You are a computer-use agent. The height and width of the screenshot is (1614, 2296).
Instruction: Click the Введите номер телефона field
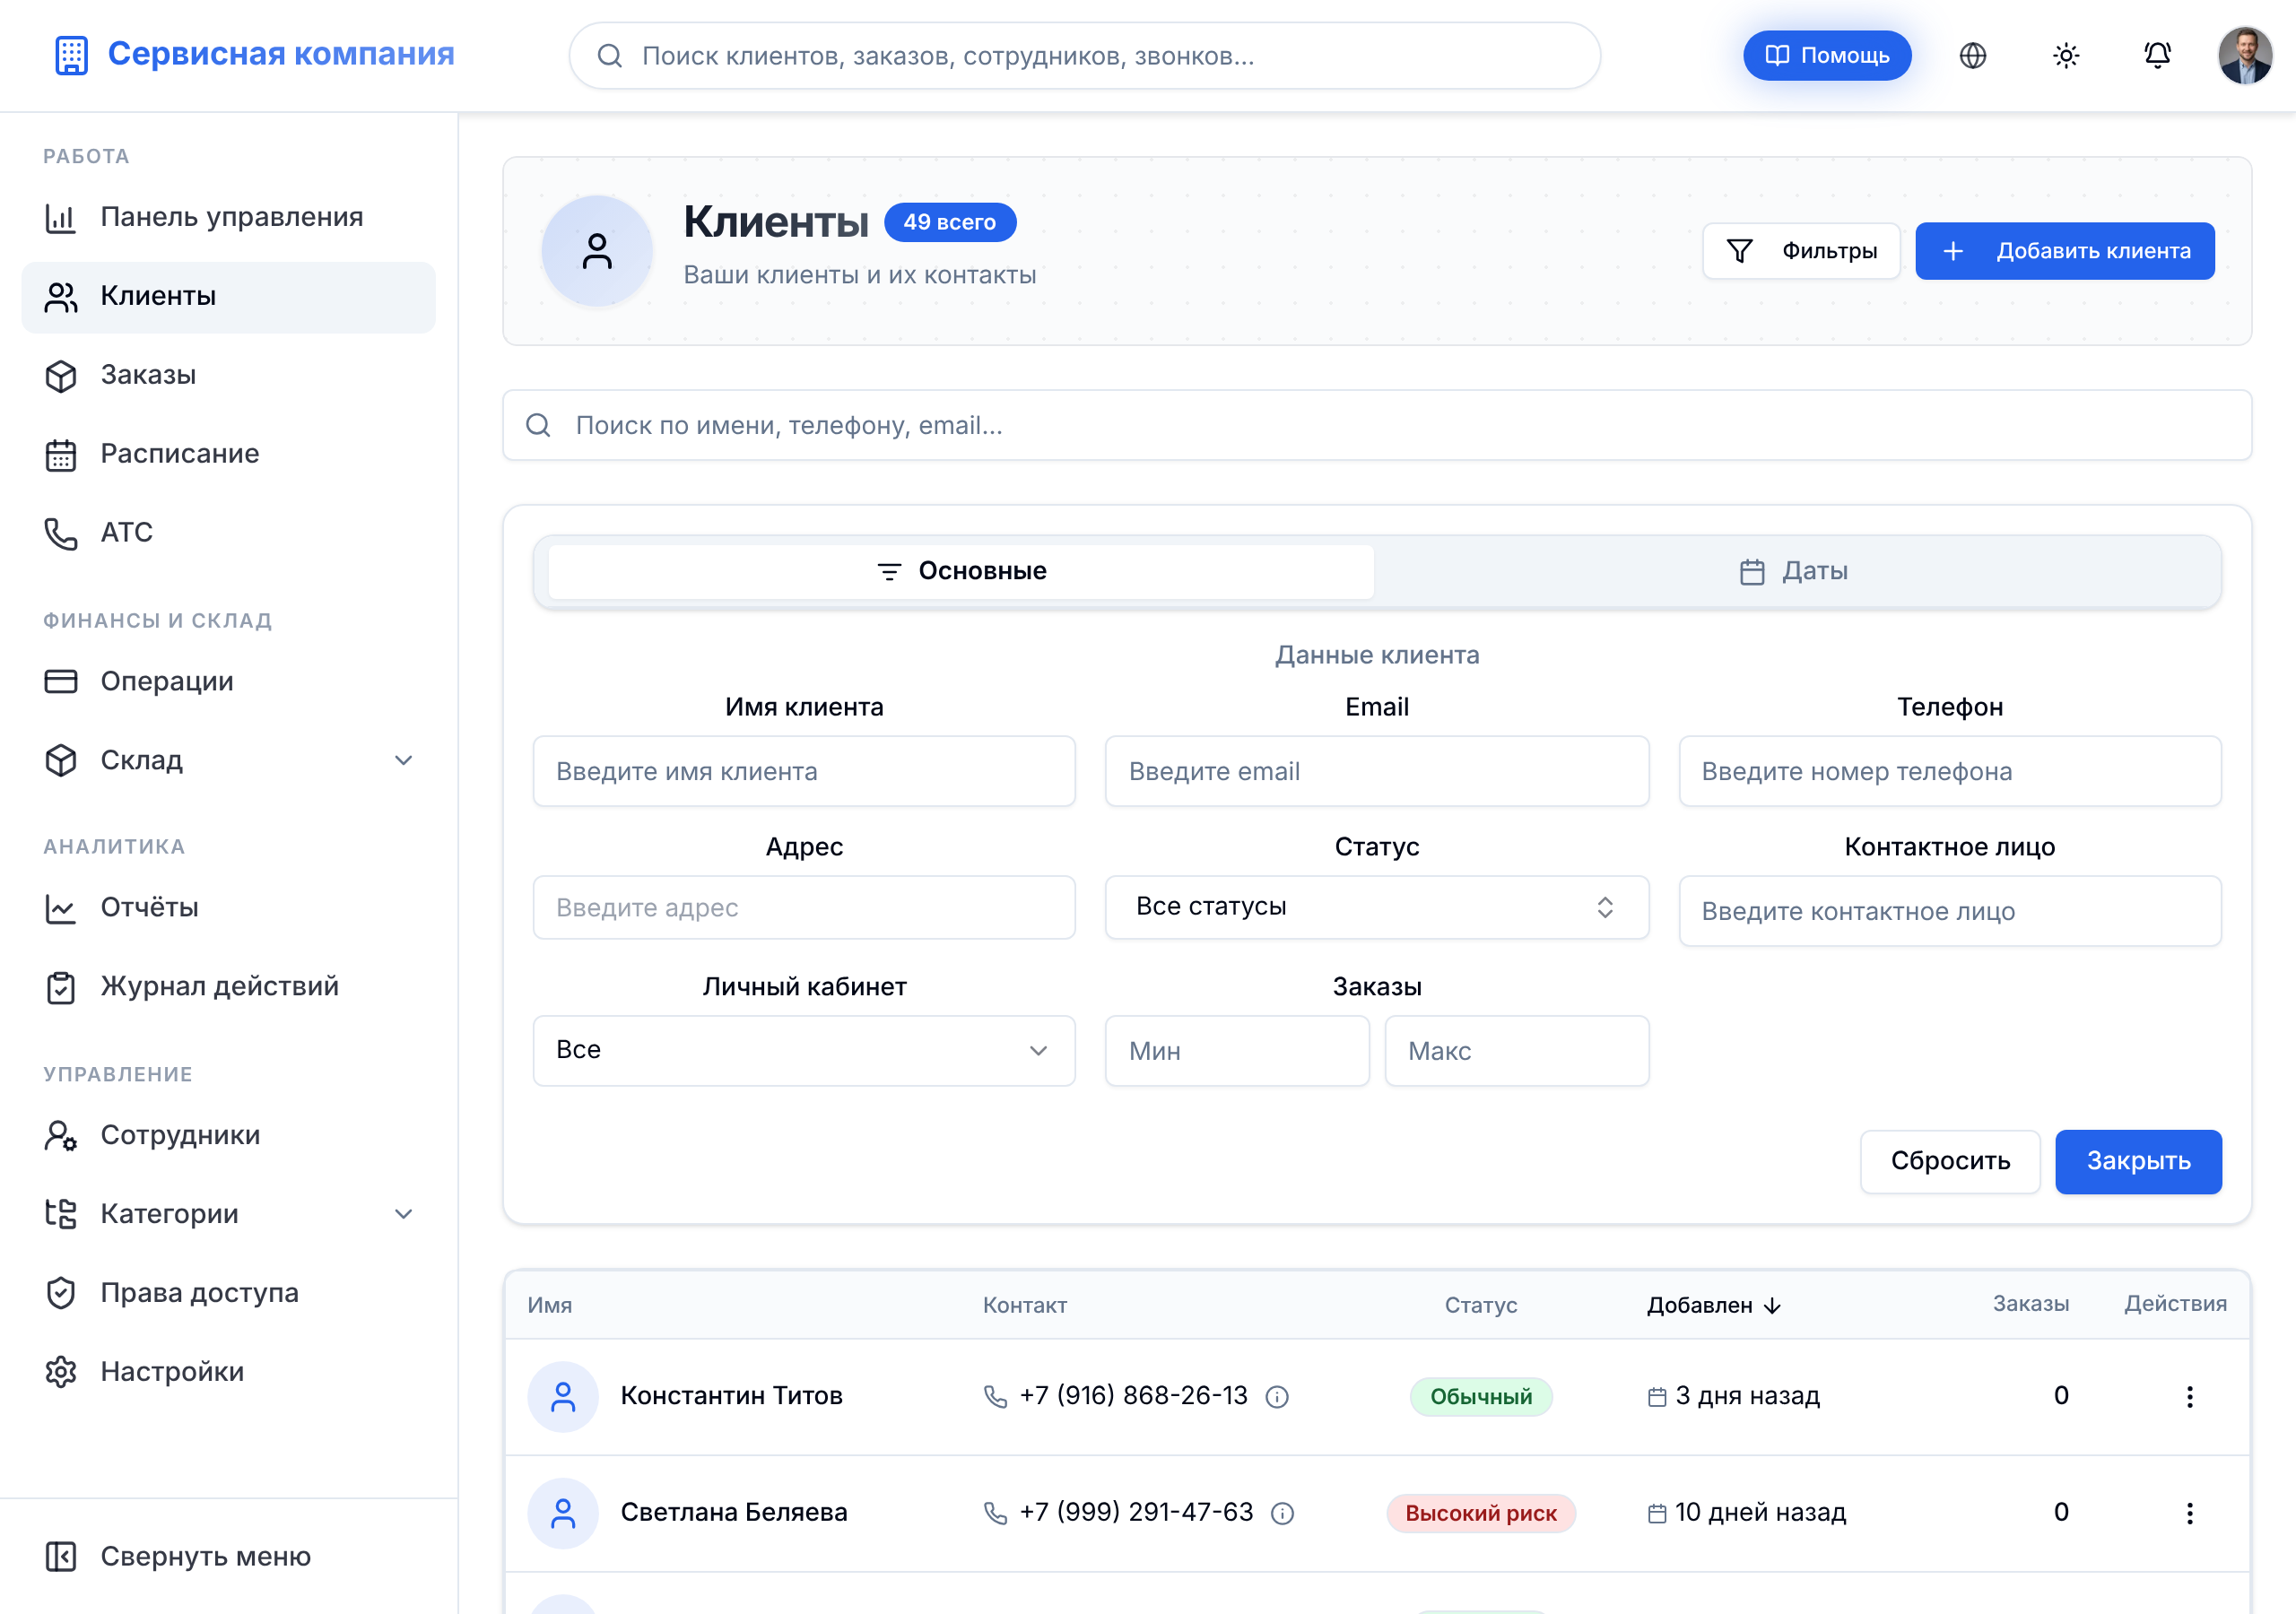[x=1949, y=771]
